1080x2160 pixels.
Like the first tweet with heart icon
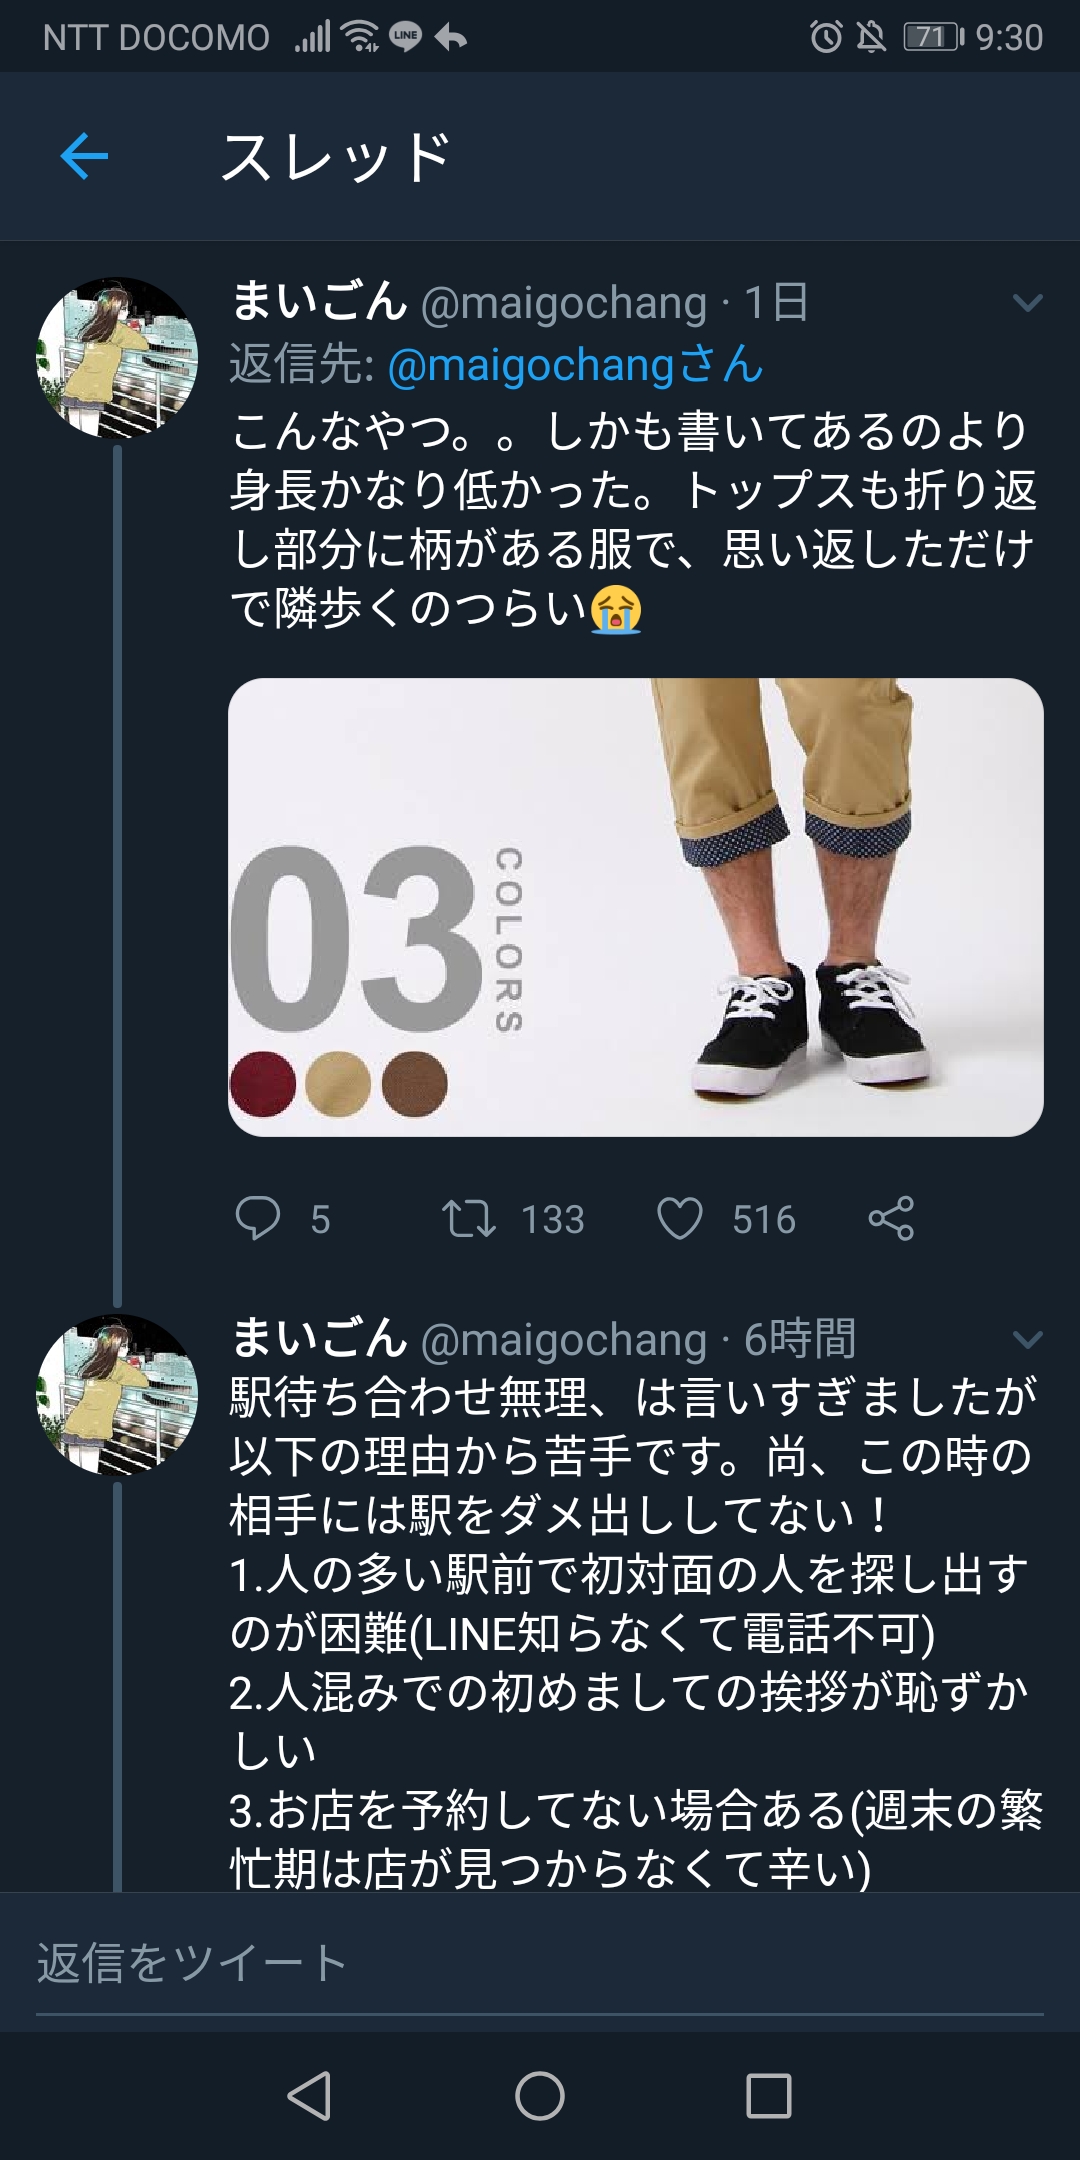[x=680, y=1218]
